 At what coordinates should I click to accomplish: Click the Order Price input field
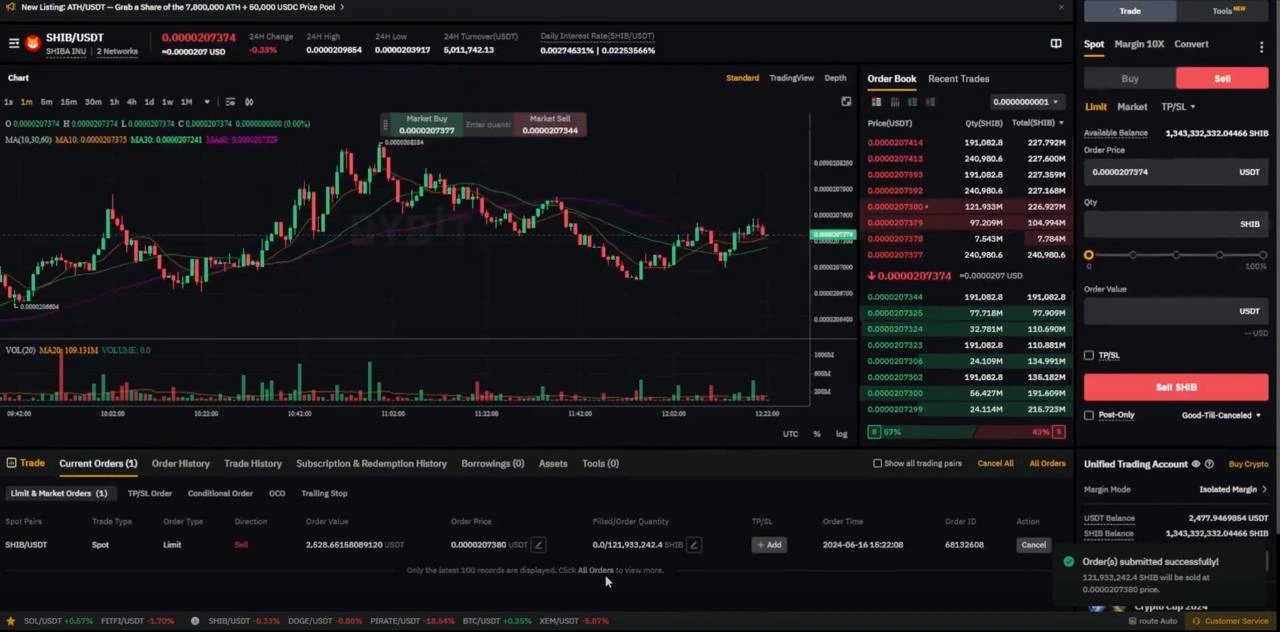pos(1176,172)
